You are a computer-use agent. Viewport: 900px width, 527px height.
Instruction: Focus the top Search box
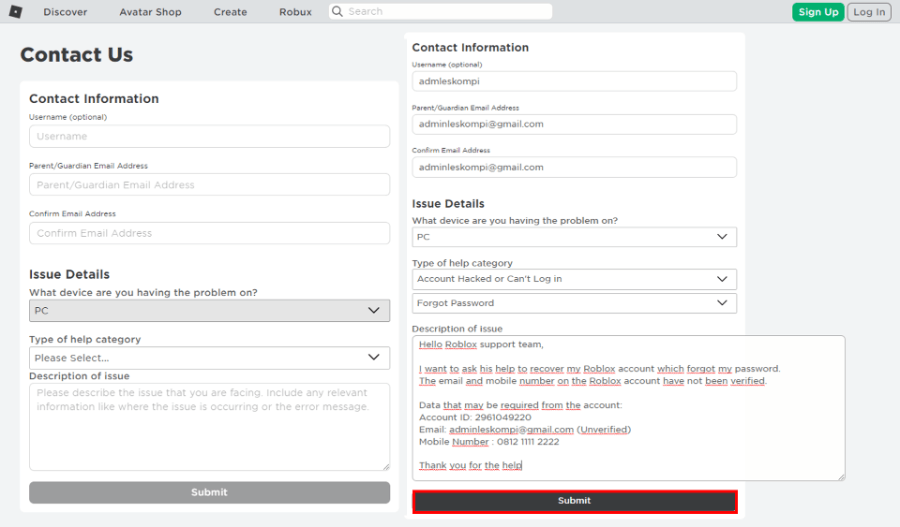pos(440,11)
